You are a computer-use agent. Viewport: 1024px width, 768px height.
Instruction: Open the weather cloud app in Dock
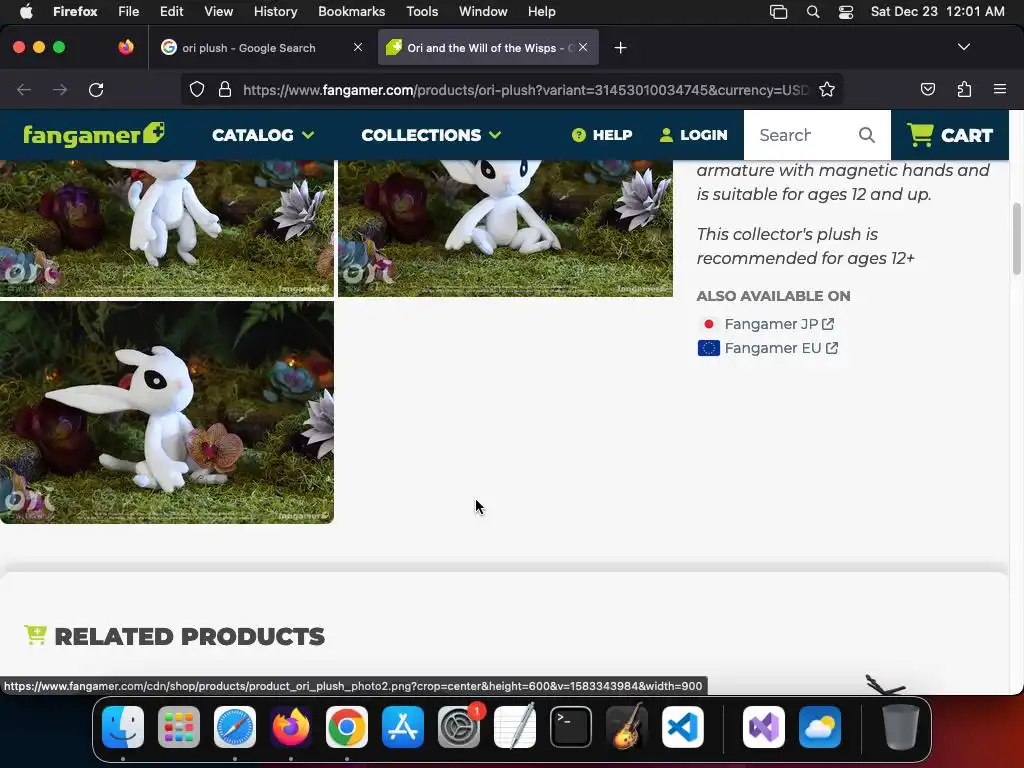coord(820,727)
